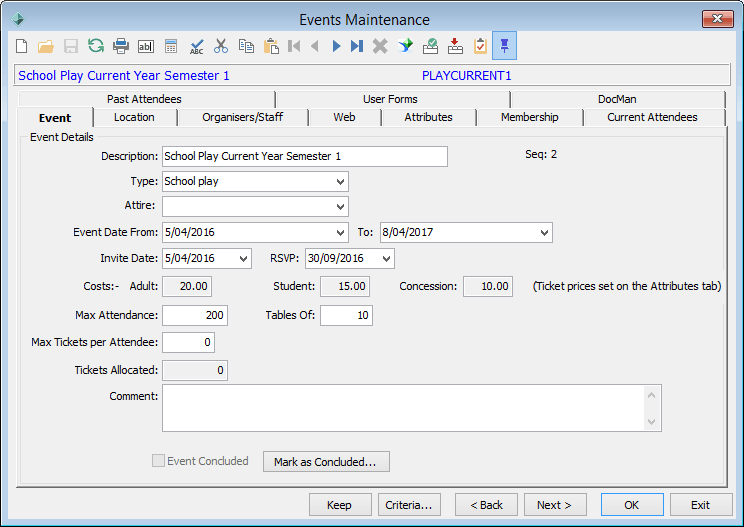Click the Print icon in toolbar

121,46
